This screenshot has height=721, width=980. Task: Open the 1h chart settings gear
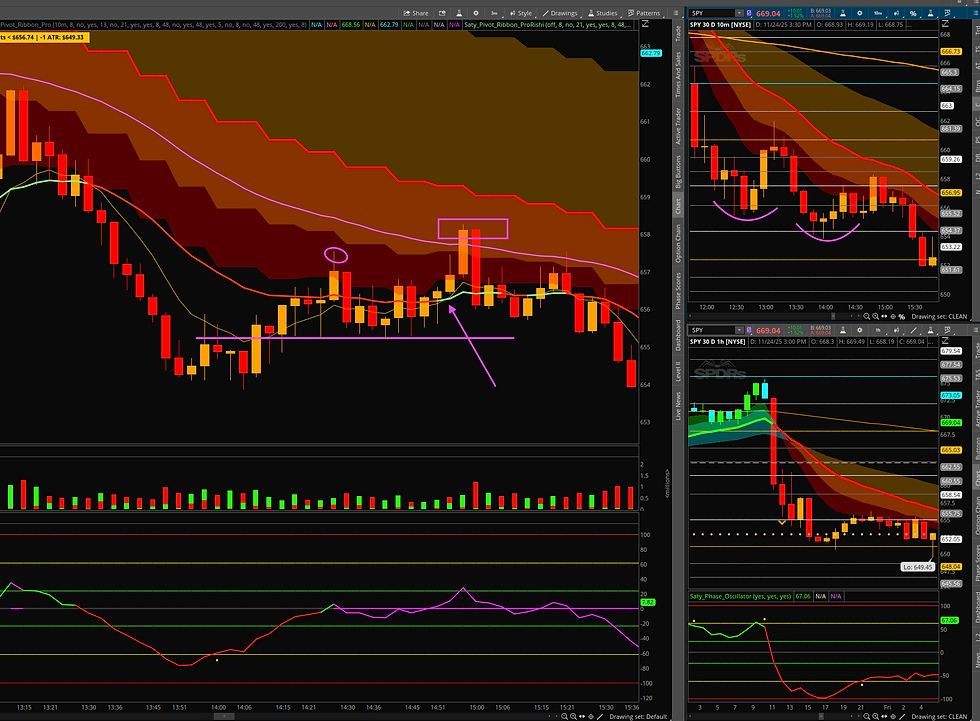[859, 330]
